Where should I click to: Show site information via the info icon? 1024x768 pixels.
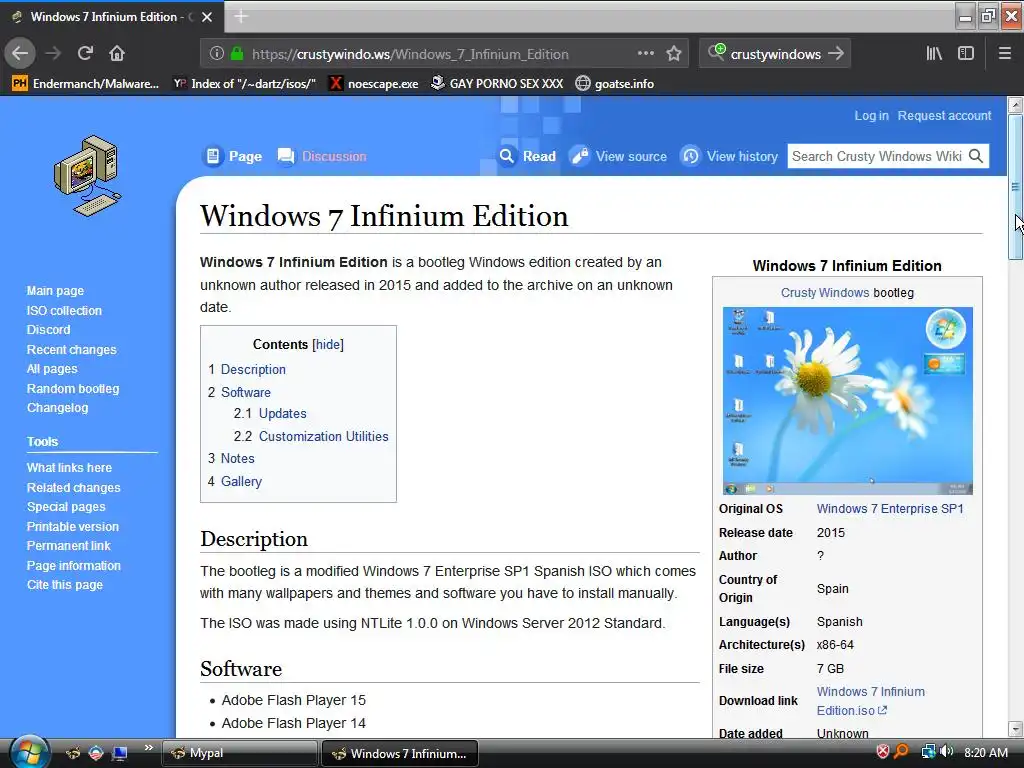[217, 54]
